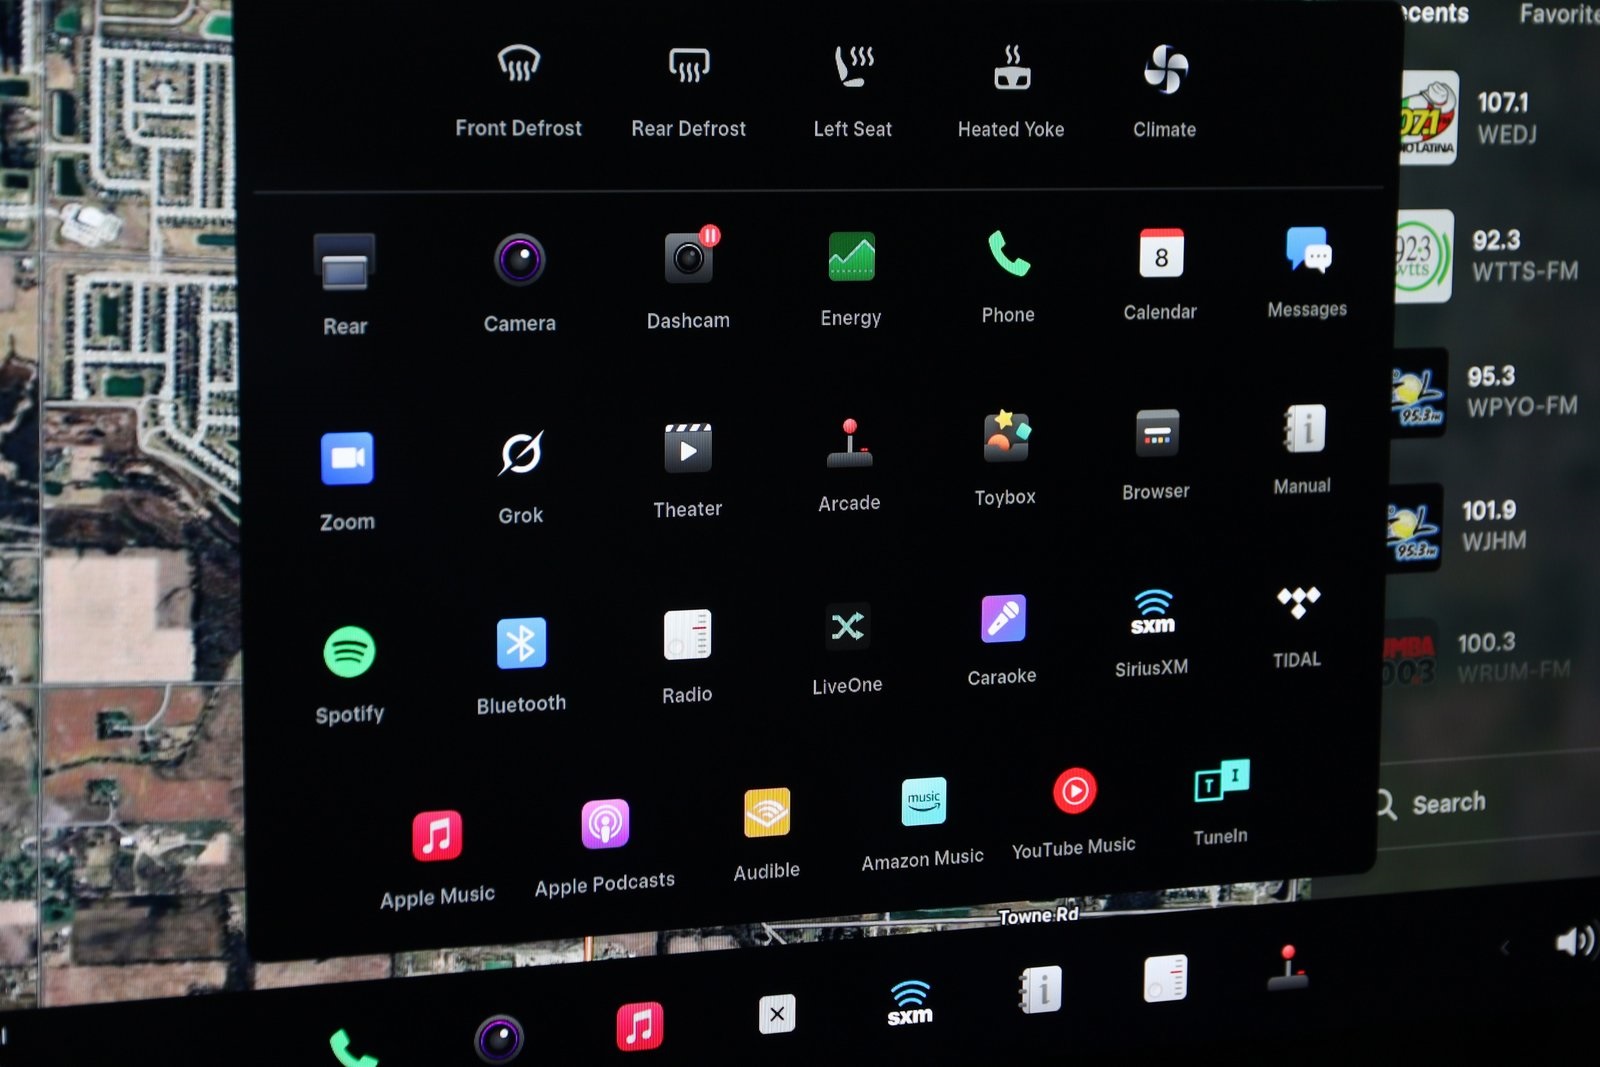Image resolution: width=1600 pixels, height=1067 pixels.
Task: Open Apple Podcasts
Action: click(x=605, y=824)
